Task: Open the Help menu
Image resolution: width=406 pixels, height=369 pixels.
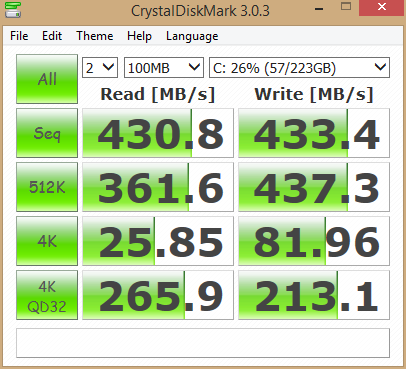Action: (x=139, y=36)
